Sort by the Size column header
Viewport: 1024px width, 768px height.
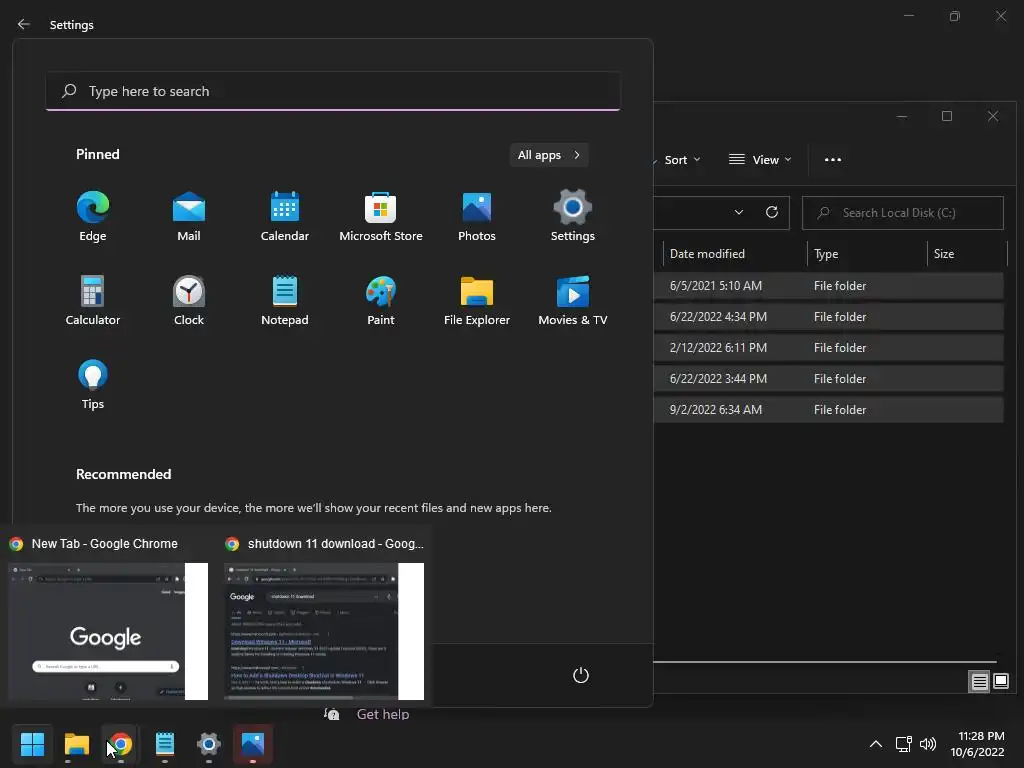[x=967, y=254]
